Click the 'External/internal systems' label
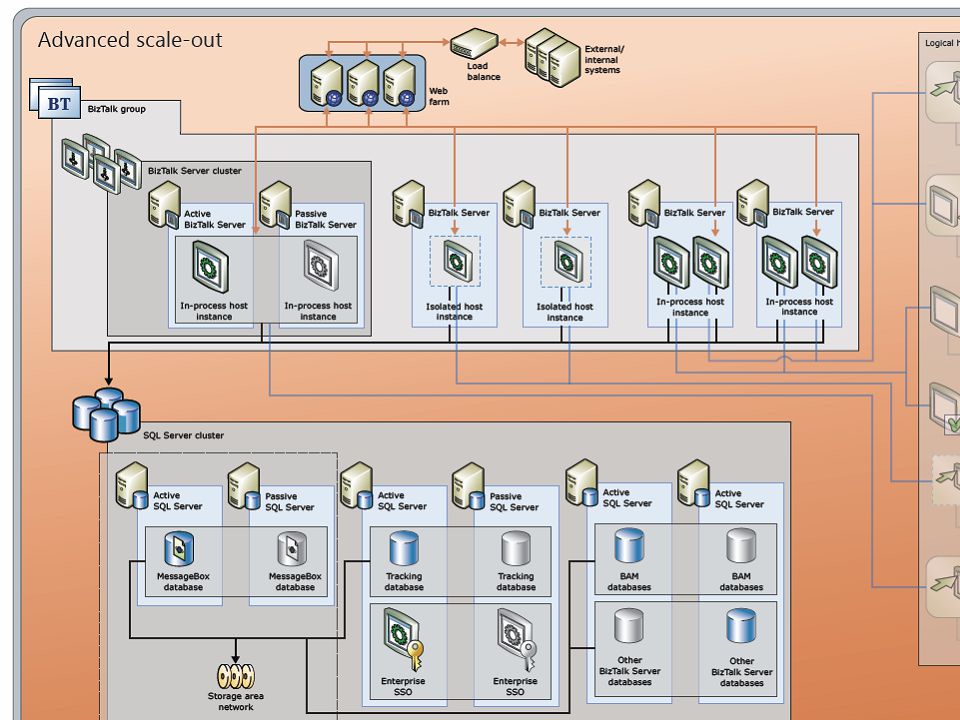This screenshot has height=720, width=960. (x=604, y=59)
